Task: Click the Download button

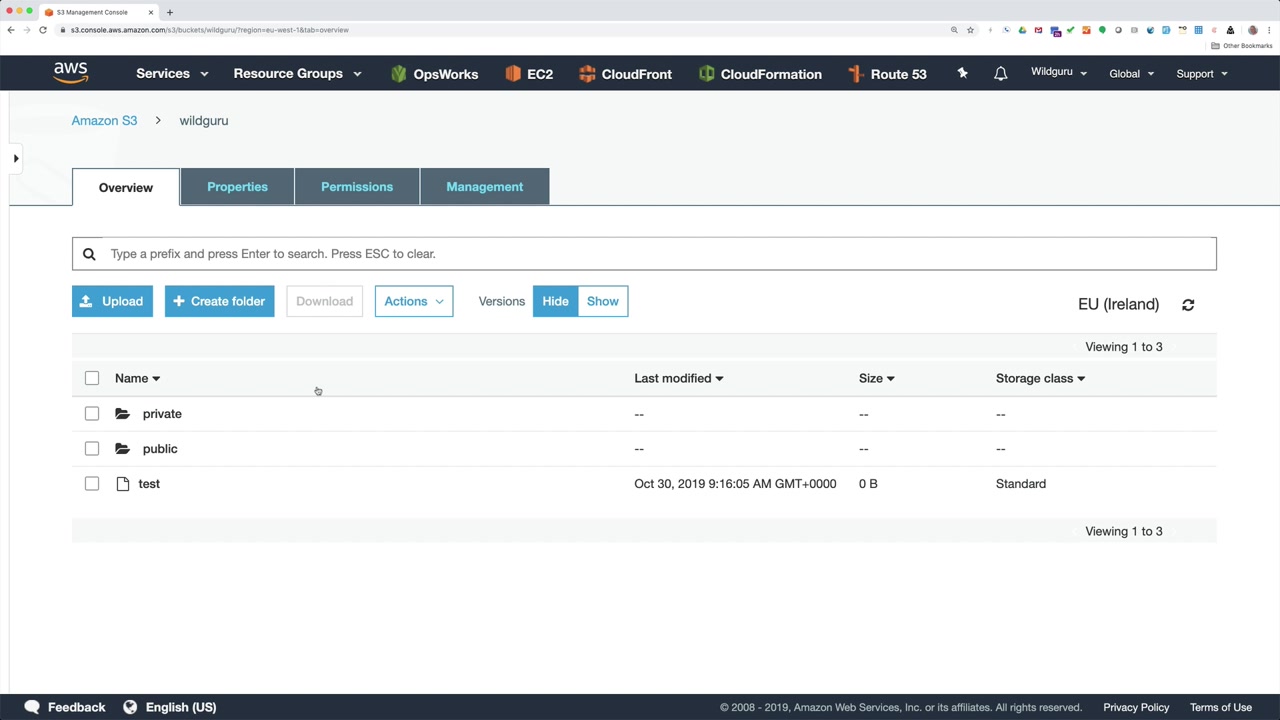Action: pos(324,301)
